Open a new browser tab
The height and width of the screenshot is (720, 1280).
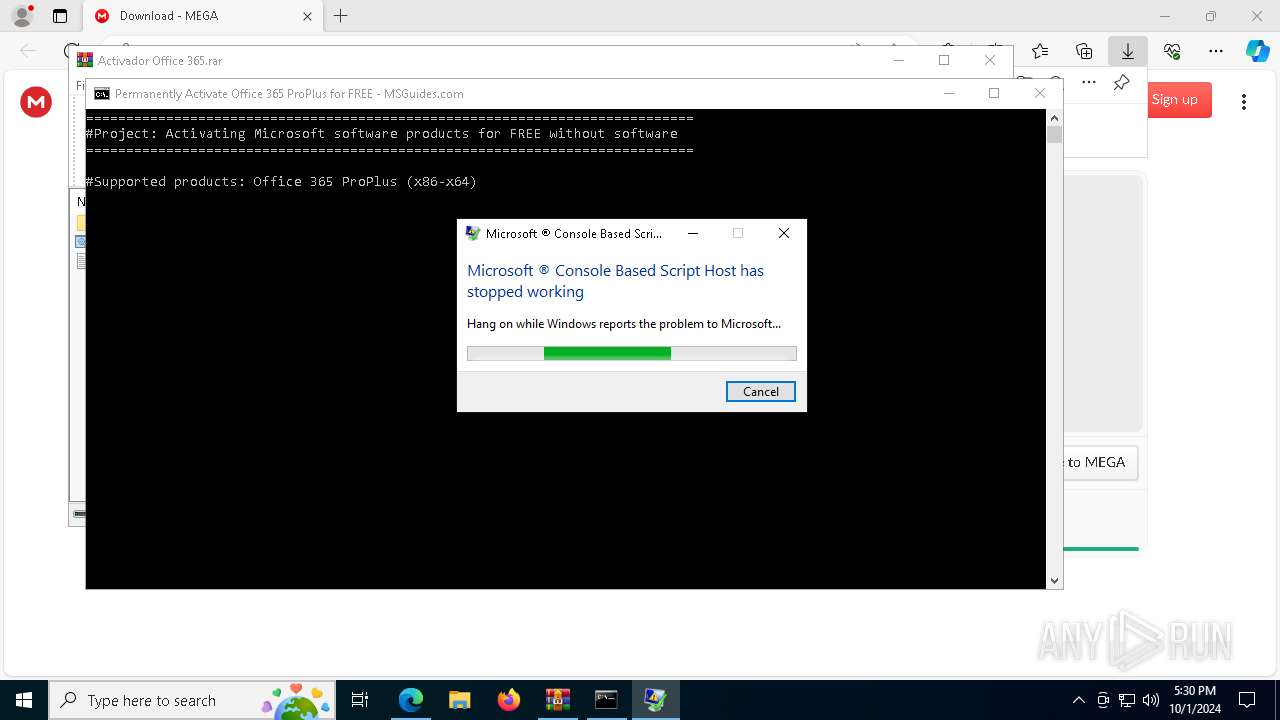[x=341, y=16]
